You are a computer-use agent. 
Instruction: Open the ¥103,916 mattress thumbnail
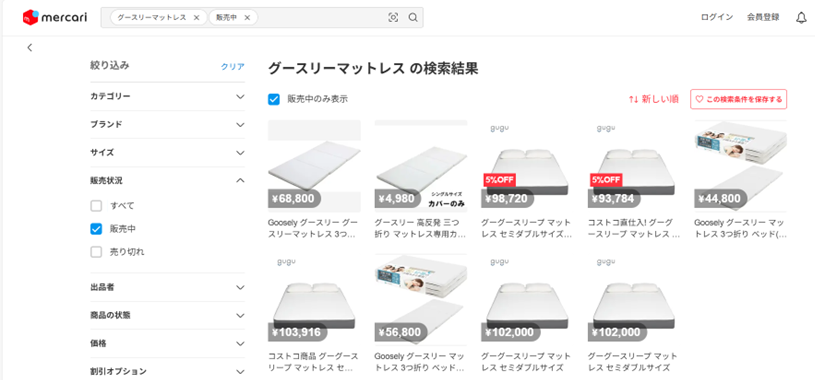pyautogui.click(x=314, y=300)
